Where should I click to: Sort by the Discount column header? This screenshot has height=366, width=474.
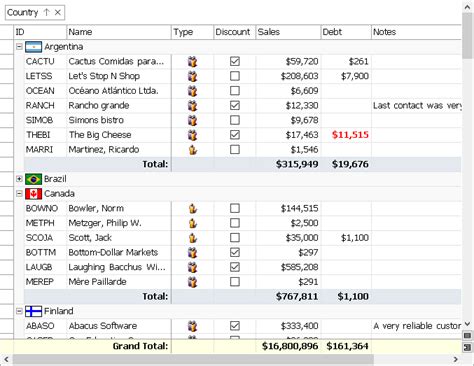tap(235, 32)
